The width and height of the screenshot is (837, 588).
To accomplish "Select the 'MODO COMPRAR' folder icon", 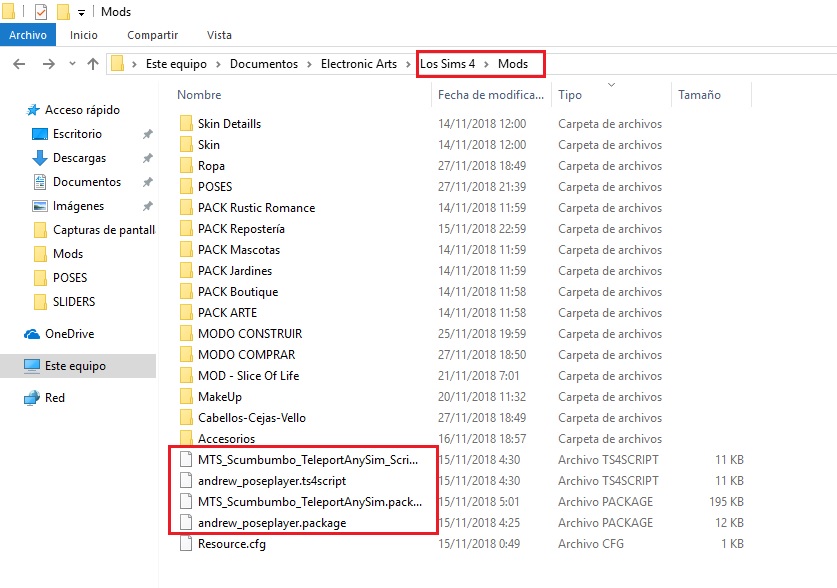I will 186,355.
